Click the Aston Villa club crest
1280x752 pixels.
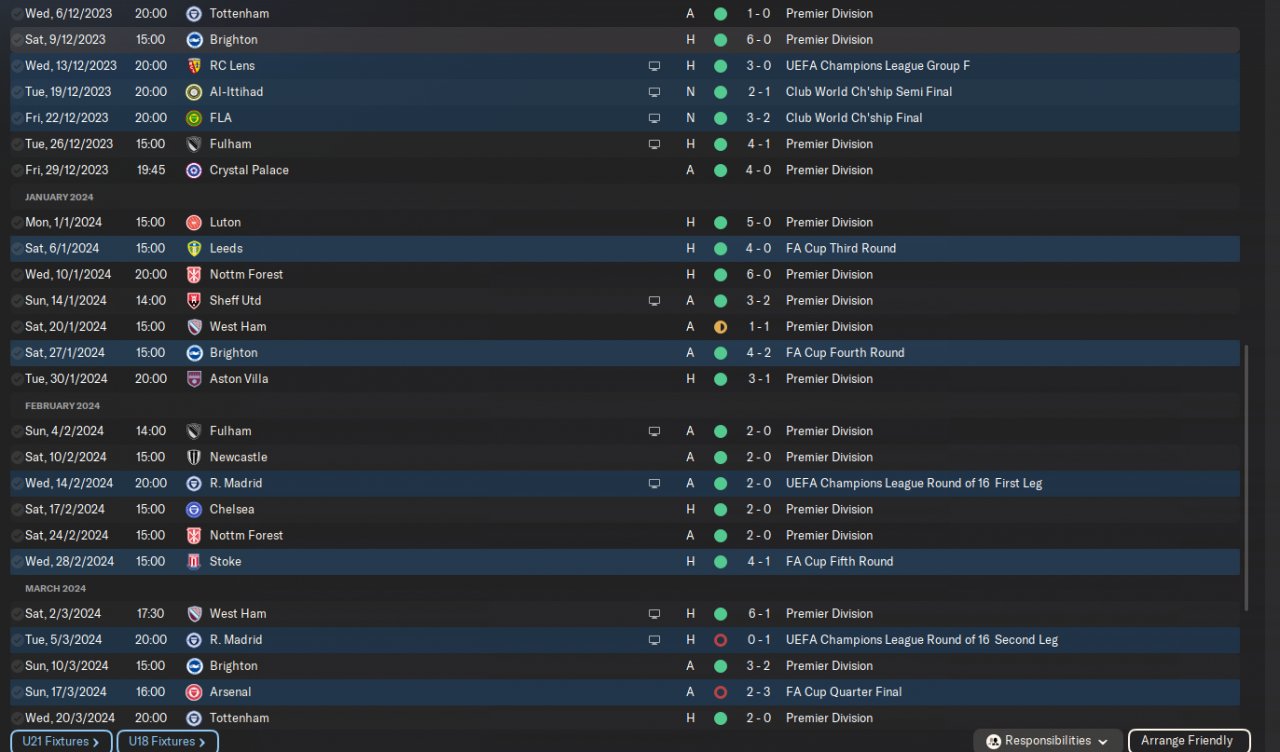[194, 379]
